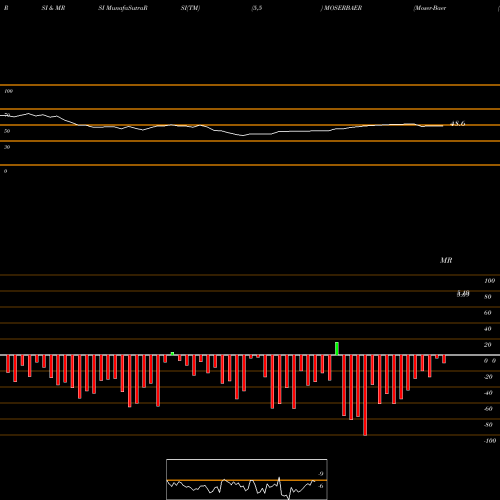This screenshot has width=500, height=500.
Task: Click the overlapping value text left of the 80 axis label in MR chart
Action: pyautogui.click(x=463, y=294)
